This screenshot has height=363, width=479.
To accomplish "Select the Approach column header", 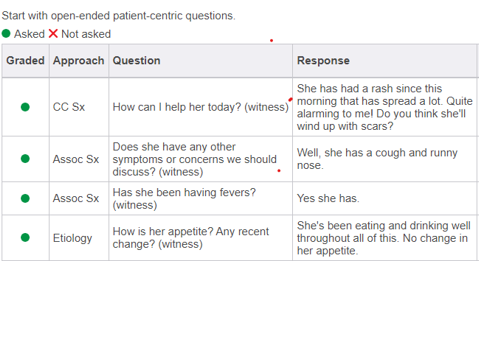I will [79, 60].
